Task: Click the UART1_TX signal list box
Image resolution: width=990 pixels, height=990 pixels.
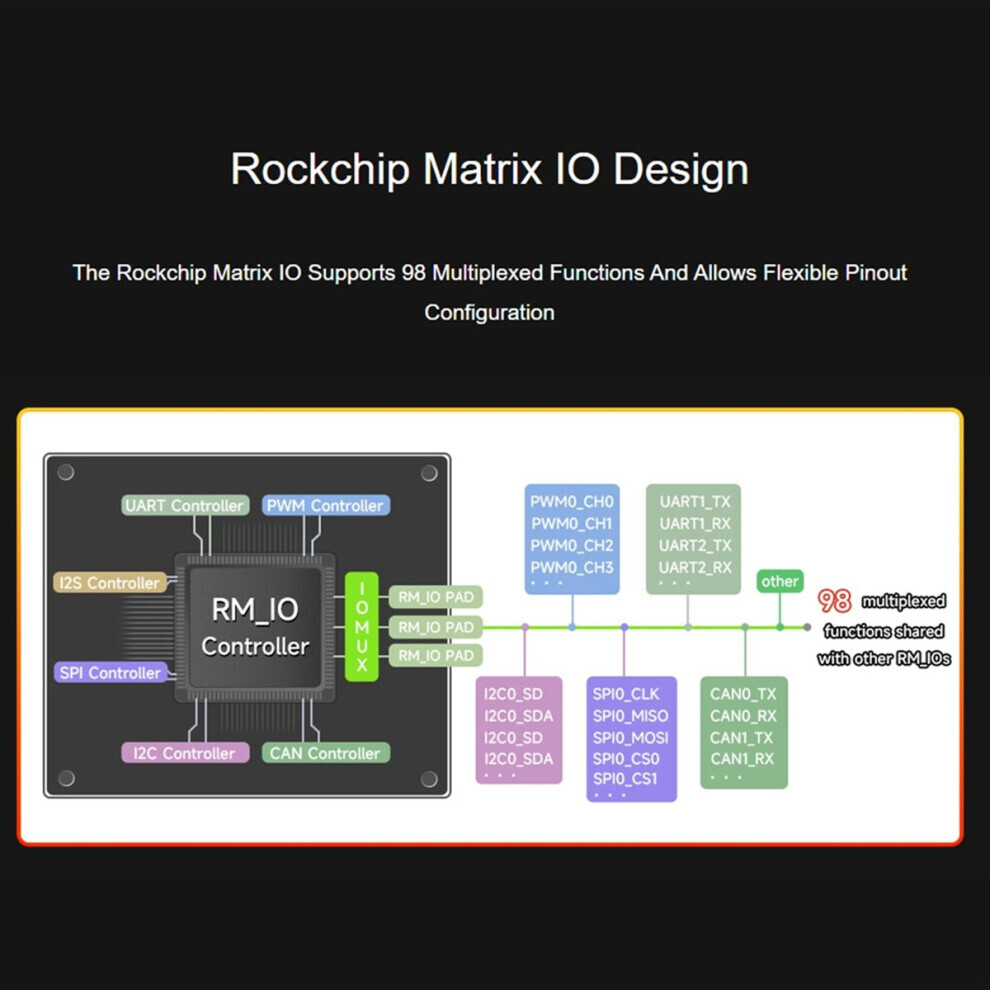Action: 693,539
